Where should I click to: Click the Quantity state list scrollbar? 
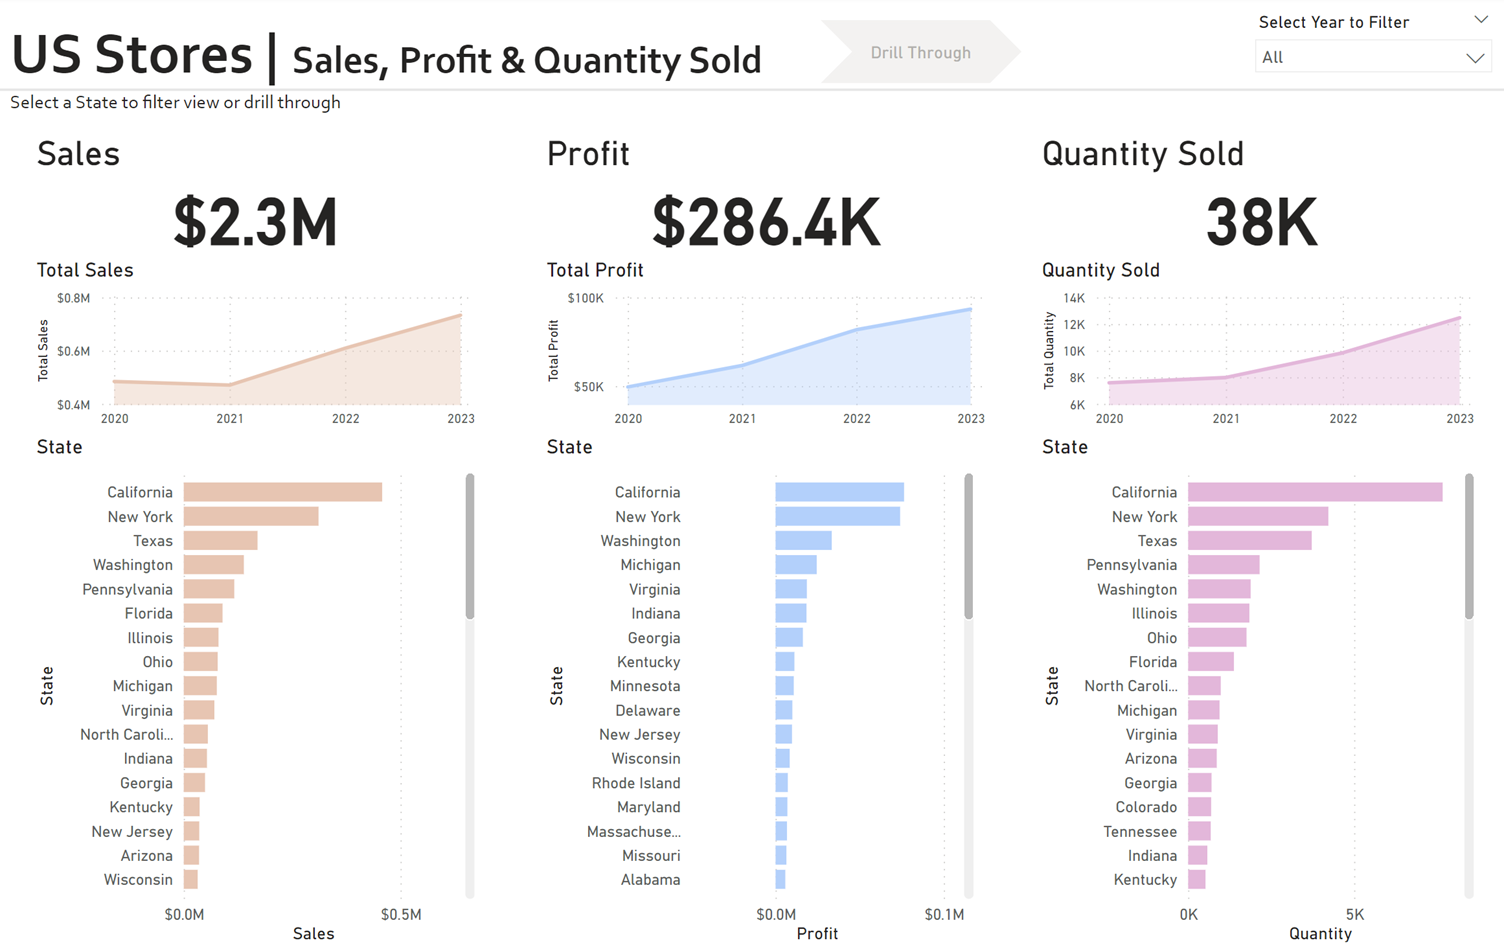coord(1468,547)
